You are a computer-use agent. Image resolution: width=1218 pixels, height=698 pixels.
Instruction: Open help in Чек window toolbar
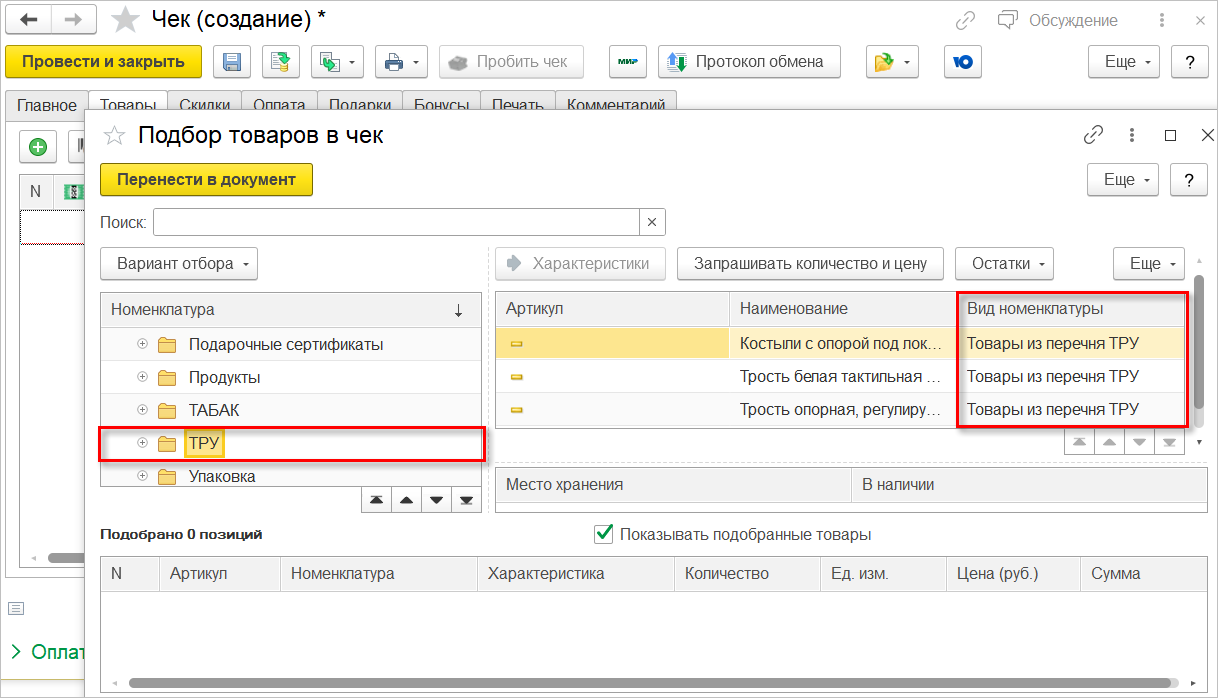pyautogui.click(x=1190, y=62)
